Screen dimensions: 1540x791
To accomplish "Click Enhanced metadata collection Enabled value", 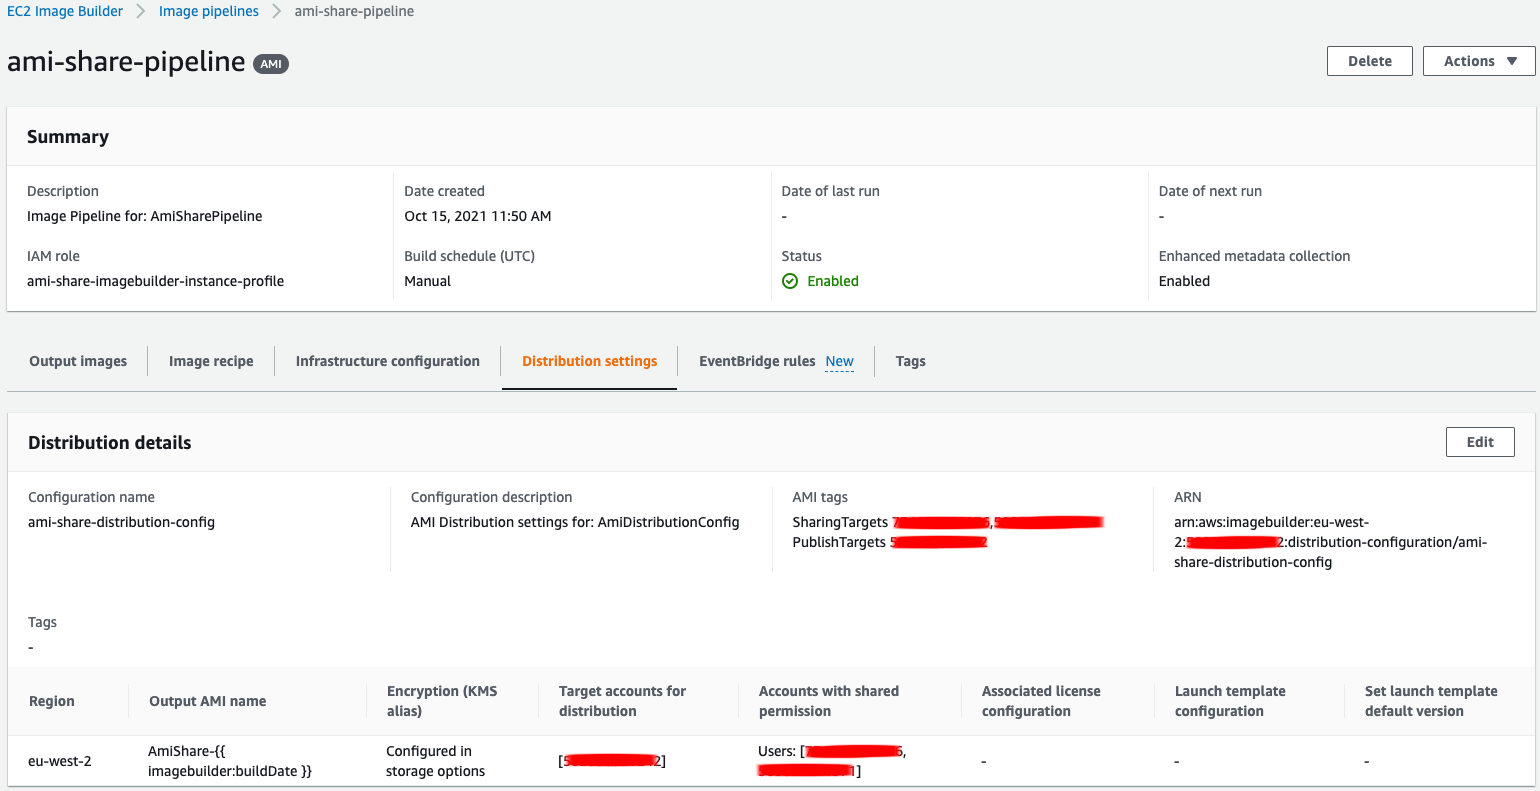I will click(x=1184, y=281).
